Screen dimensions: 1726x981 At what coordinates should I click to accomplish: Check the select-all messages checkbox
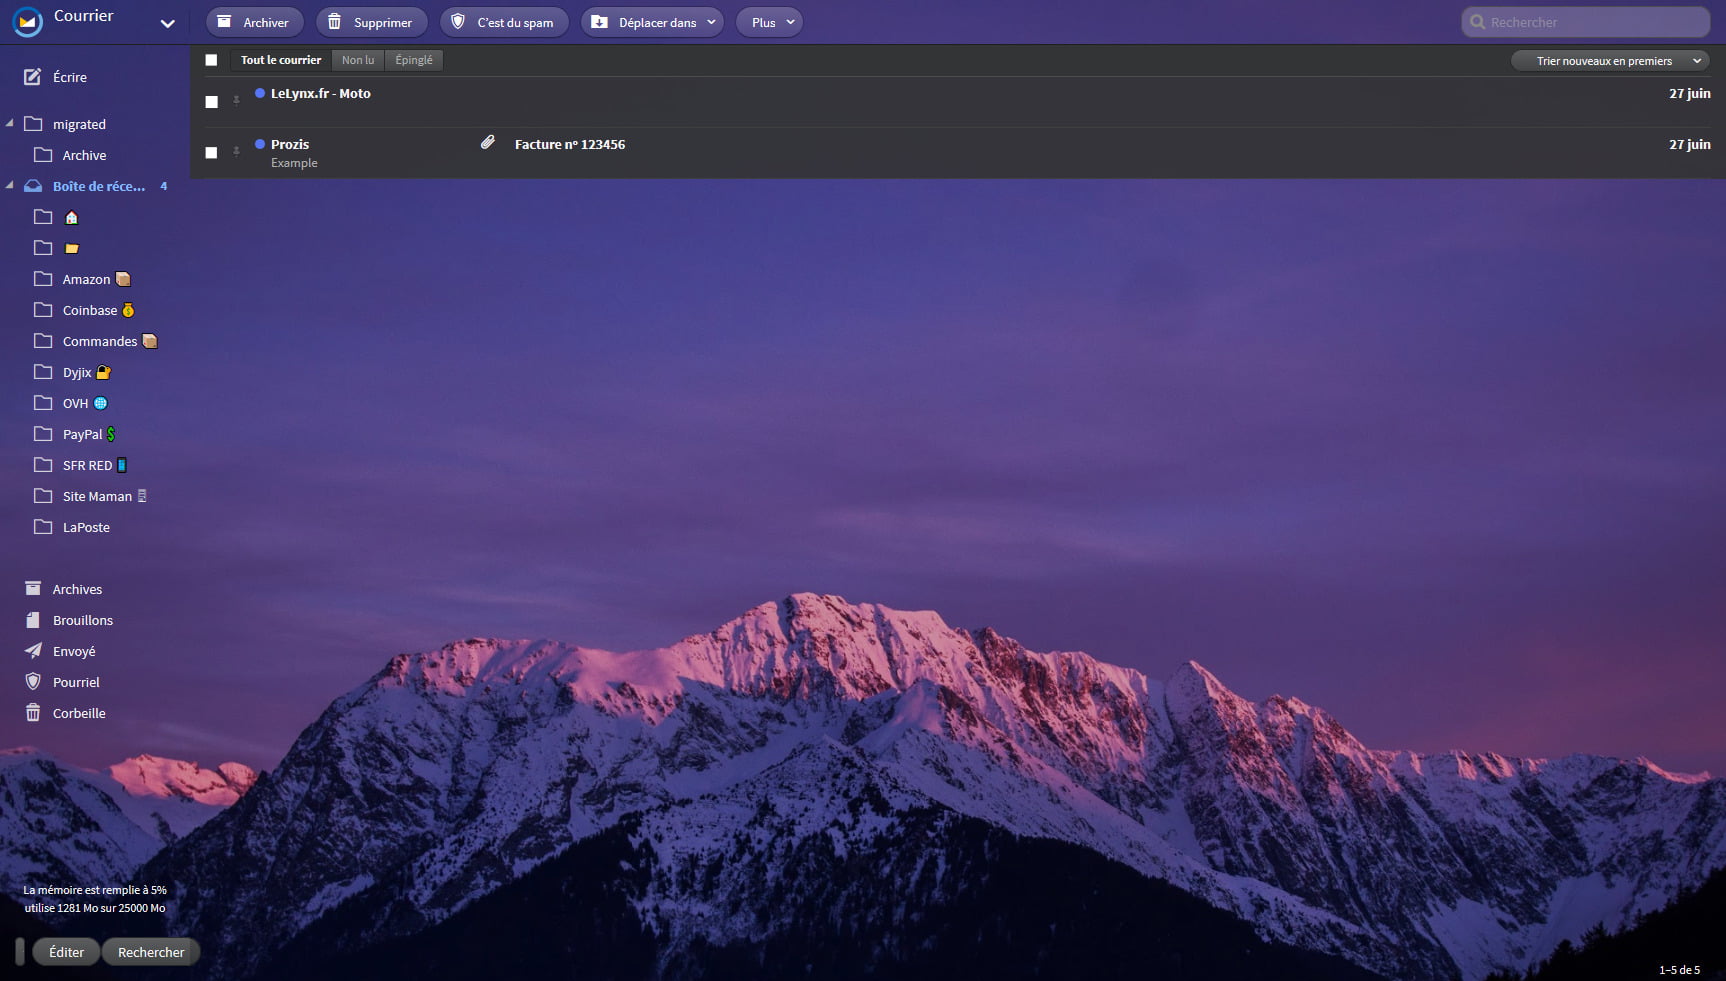pos(211,60)
